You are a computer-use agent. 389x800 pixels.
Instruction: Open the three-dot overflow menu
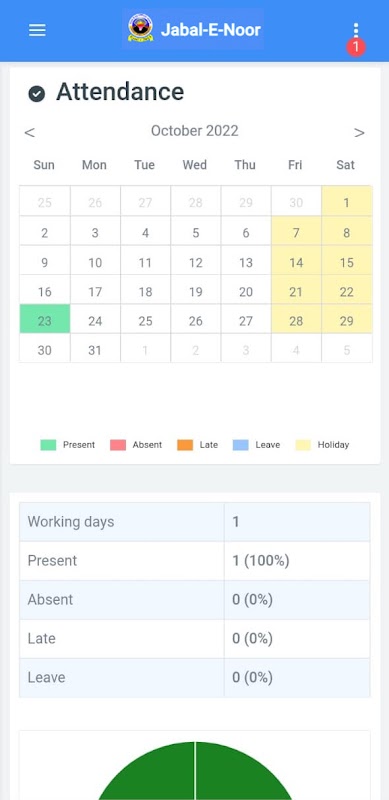pos(356,30)
